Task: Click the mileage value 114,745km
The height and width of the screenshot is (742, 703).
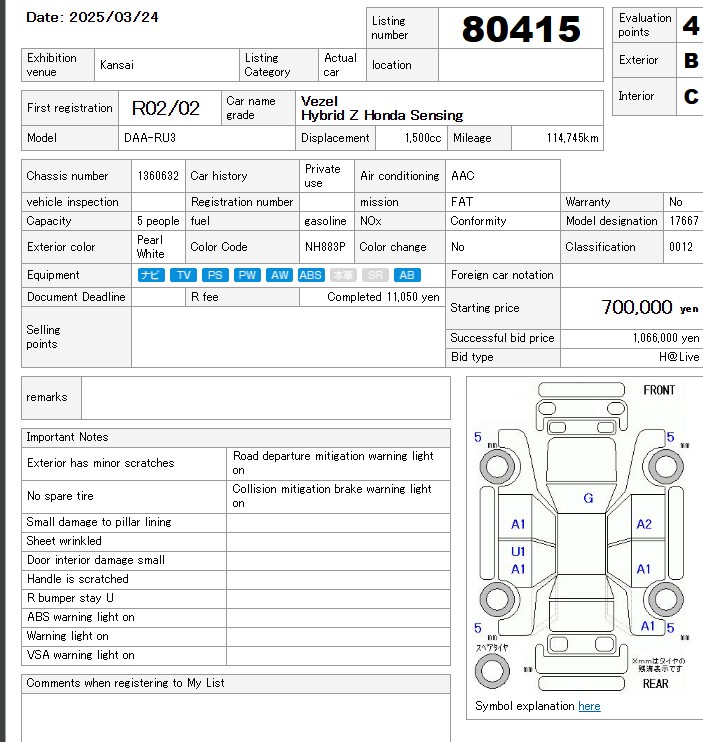Action: [572, 138]
